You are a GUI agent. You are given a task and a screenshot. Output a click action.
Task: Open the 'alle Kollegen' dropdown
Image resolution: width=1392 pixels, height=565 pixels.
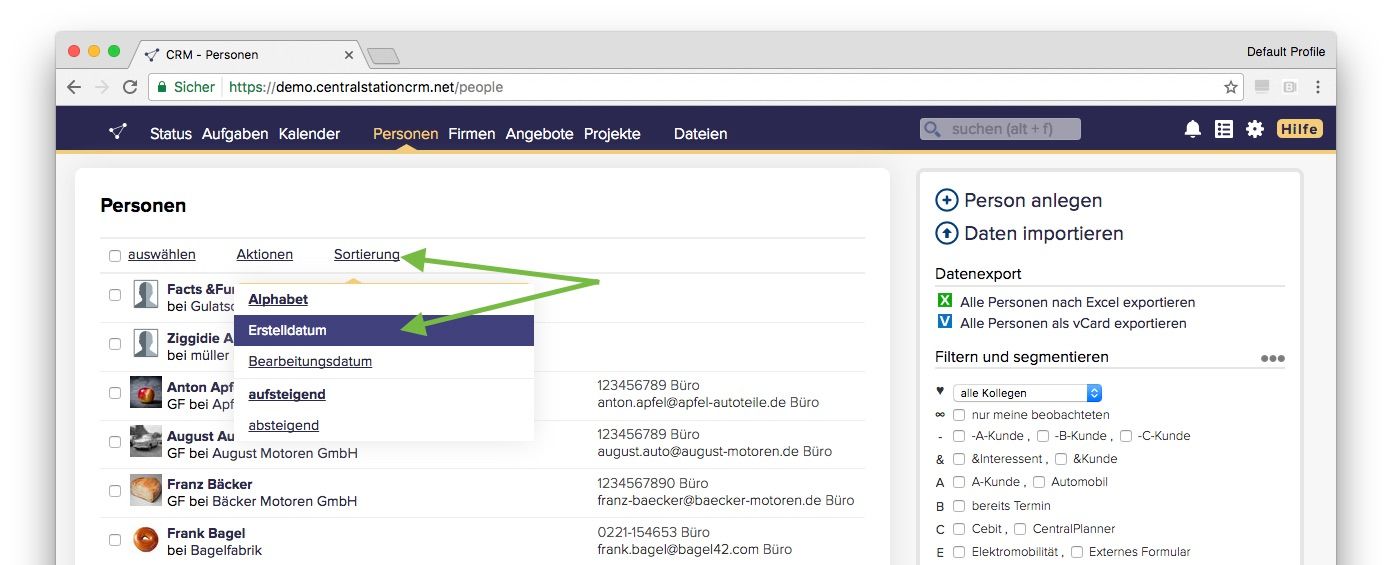click(x=1026, y=393)
